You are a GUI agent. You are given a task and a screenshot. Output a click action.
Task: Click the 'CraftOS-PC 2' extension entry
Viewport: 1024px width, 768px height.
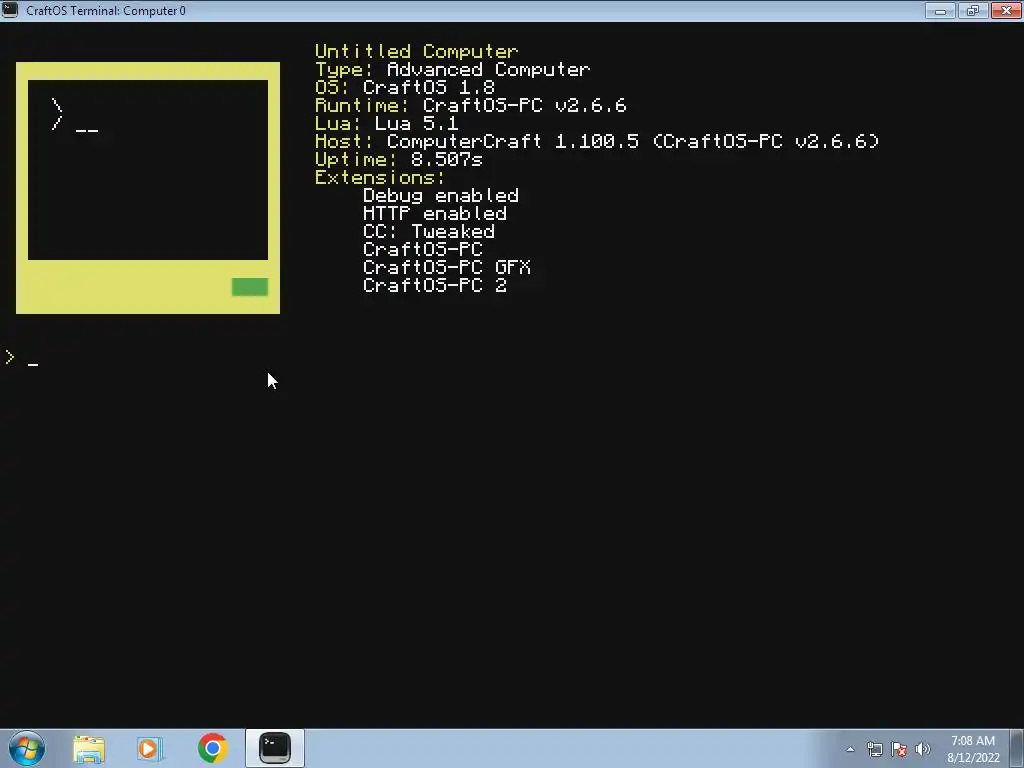(x=435, y=285)
